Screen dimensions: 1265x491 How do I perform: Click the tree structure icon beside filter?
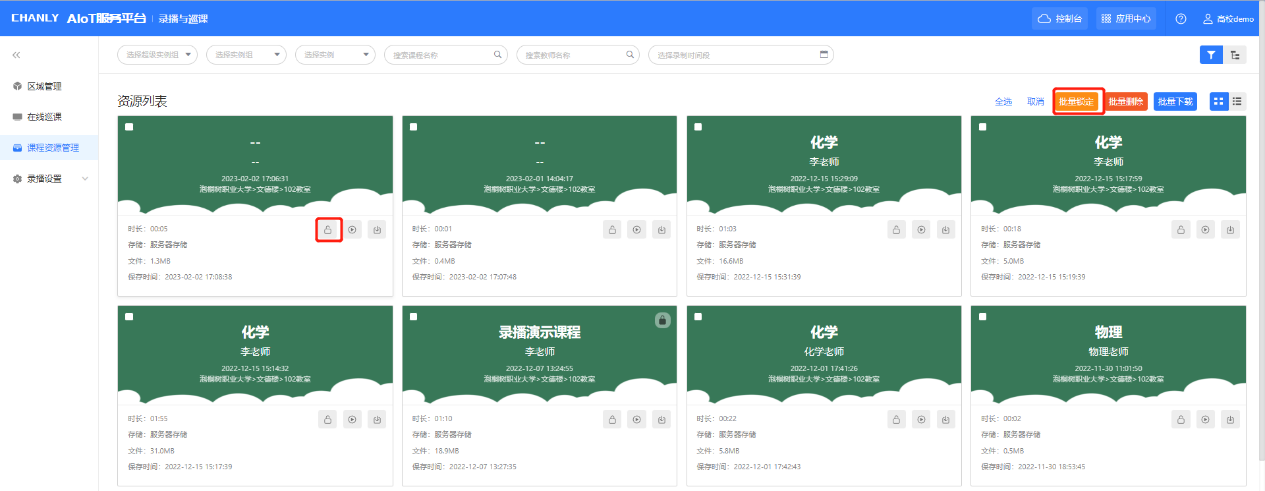[1237, 55]
